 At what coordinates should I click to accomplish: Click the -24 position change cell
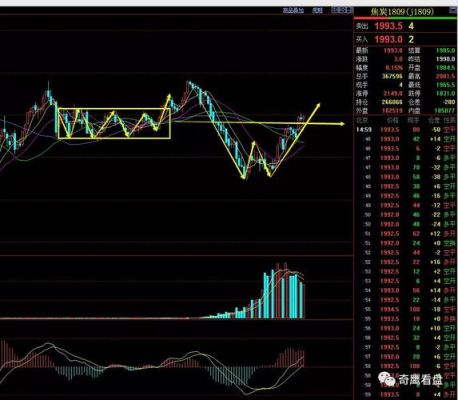[436, 224]
